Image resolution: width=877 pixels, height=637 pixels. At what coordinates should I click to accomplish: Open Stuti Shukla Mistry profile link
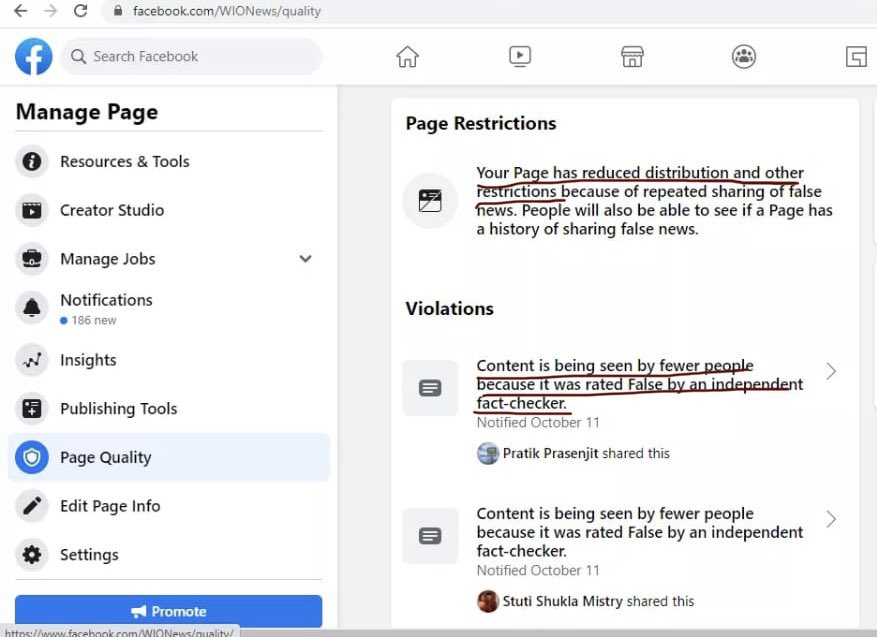[563, 602]
